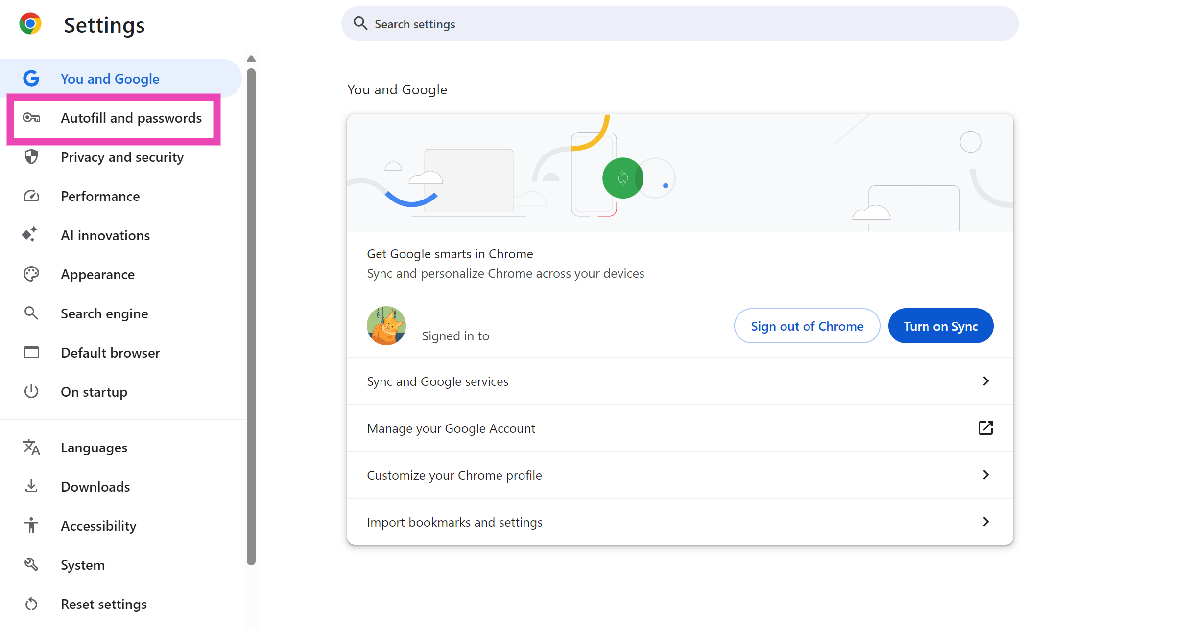Click the Privacy and security shield icon
This screenshot has height=628, width=1200.
coord(31,157)
